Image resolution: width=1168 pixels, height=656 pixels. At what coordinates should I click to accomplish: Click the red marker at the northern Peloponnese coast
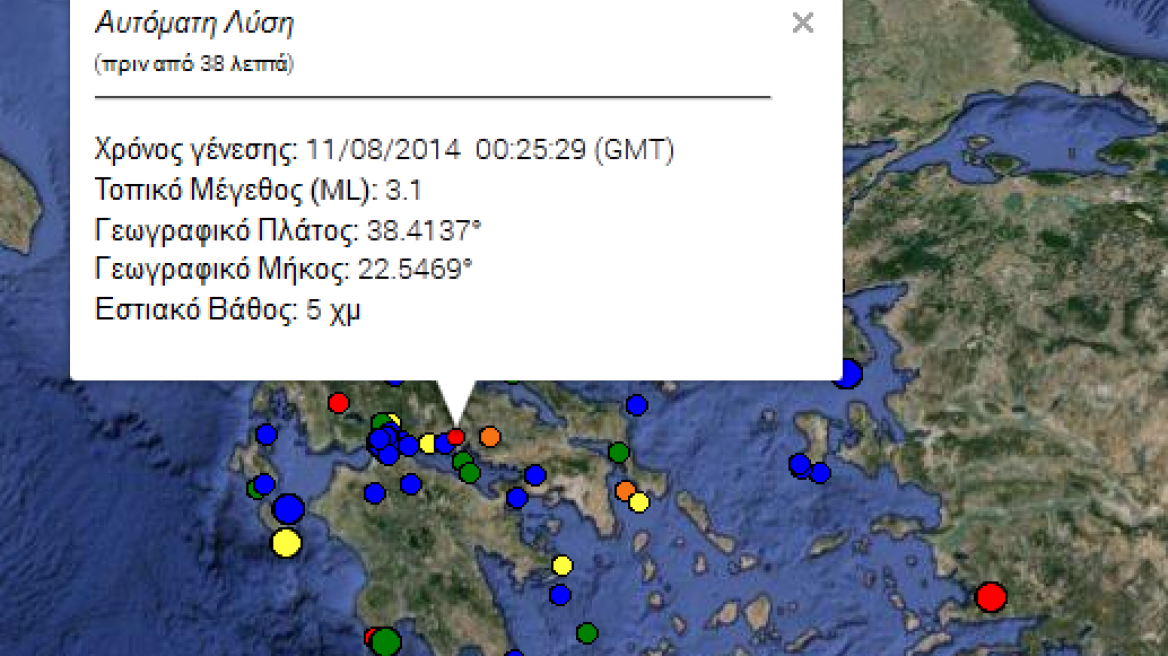point(340,404)
